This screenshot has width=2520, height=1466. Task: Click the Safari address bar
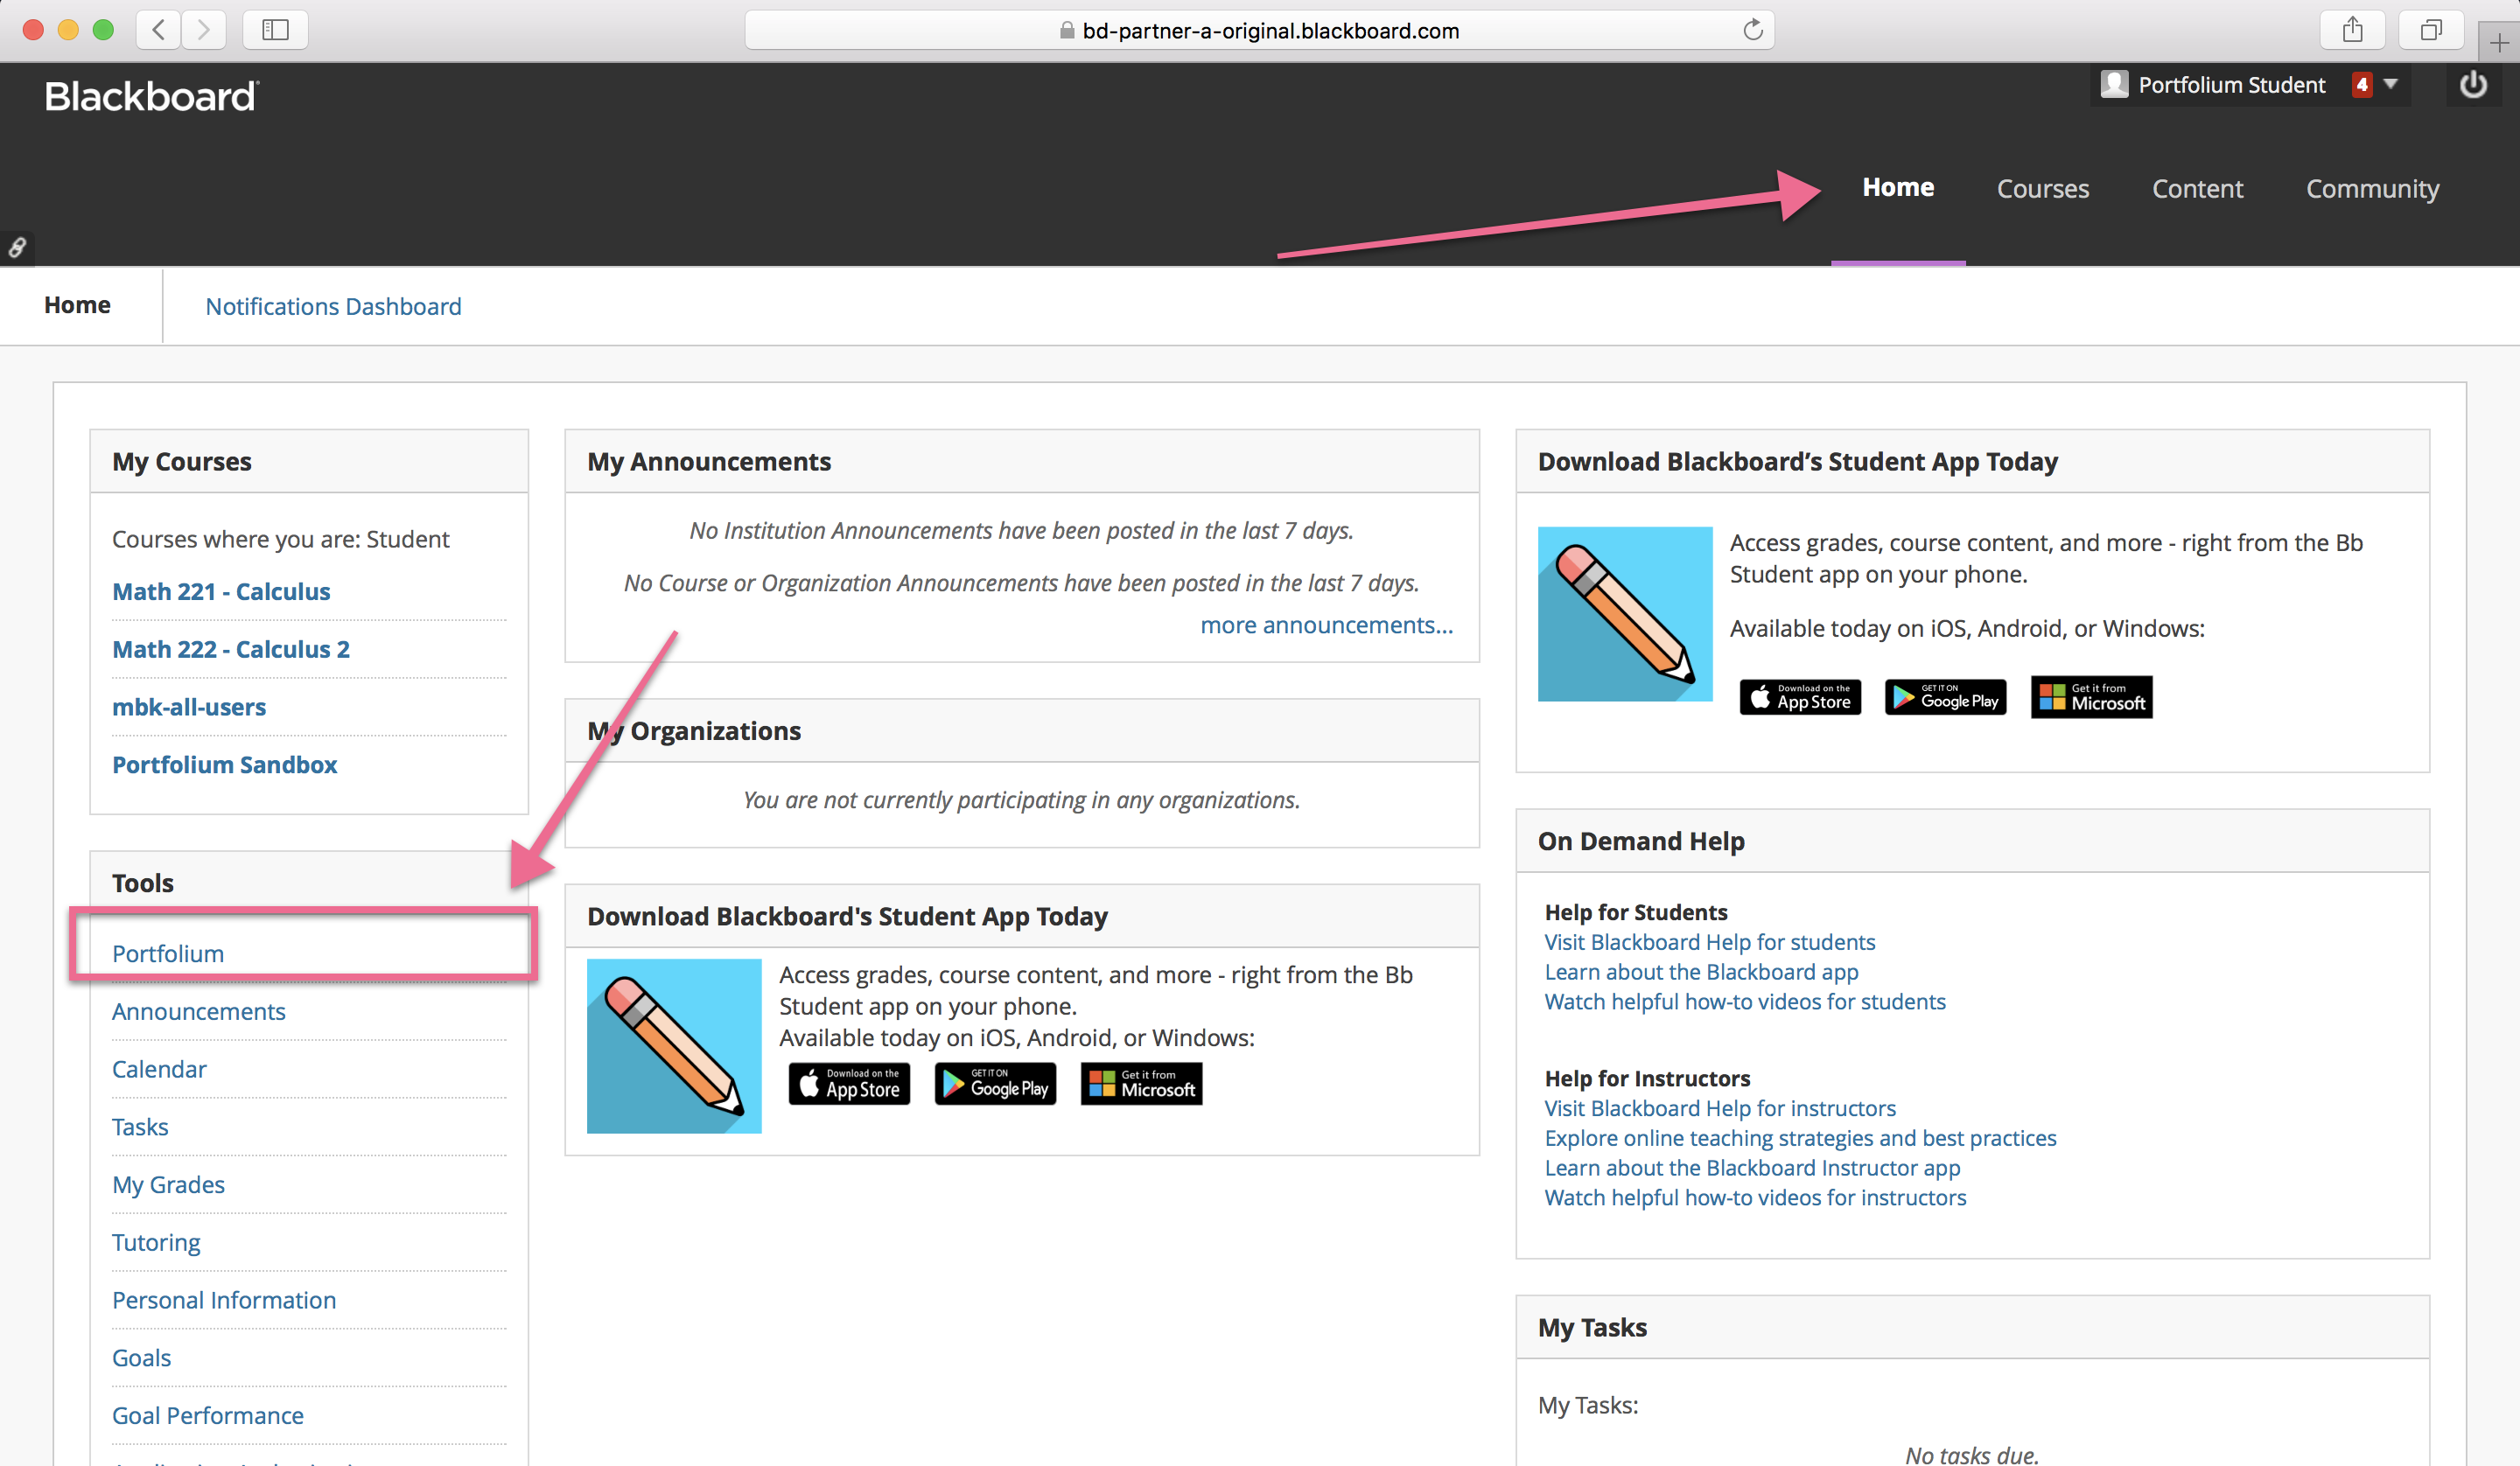click(x=1260, y=30)
